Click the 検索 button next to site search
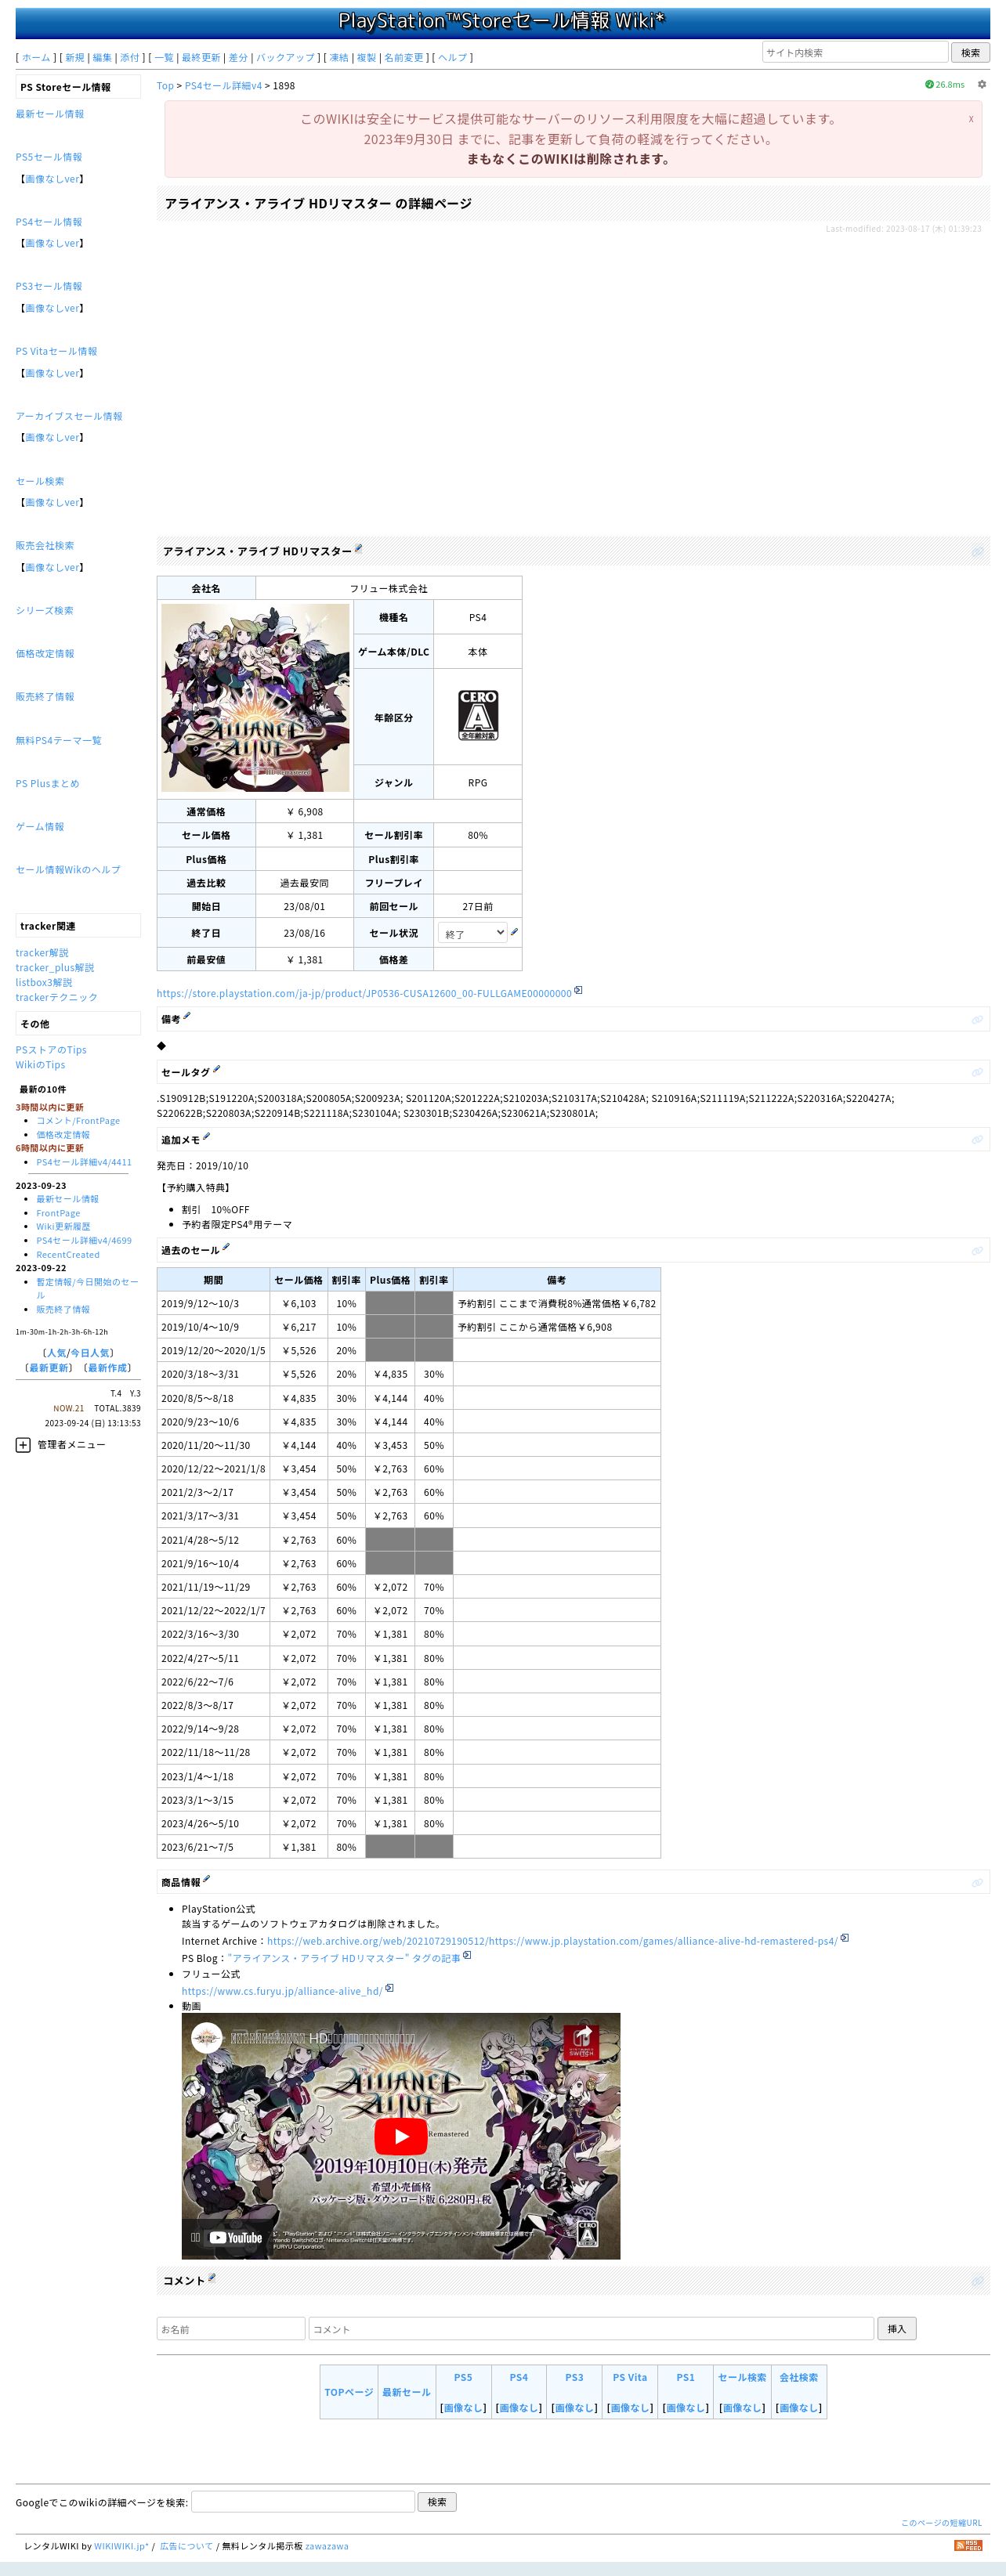 click(970, 53)
